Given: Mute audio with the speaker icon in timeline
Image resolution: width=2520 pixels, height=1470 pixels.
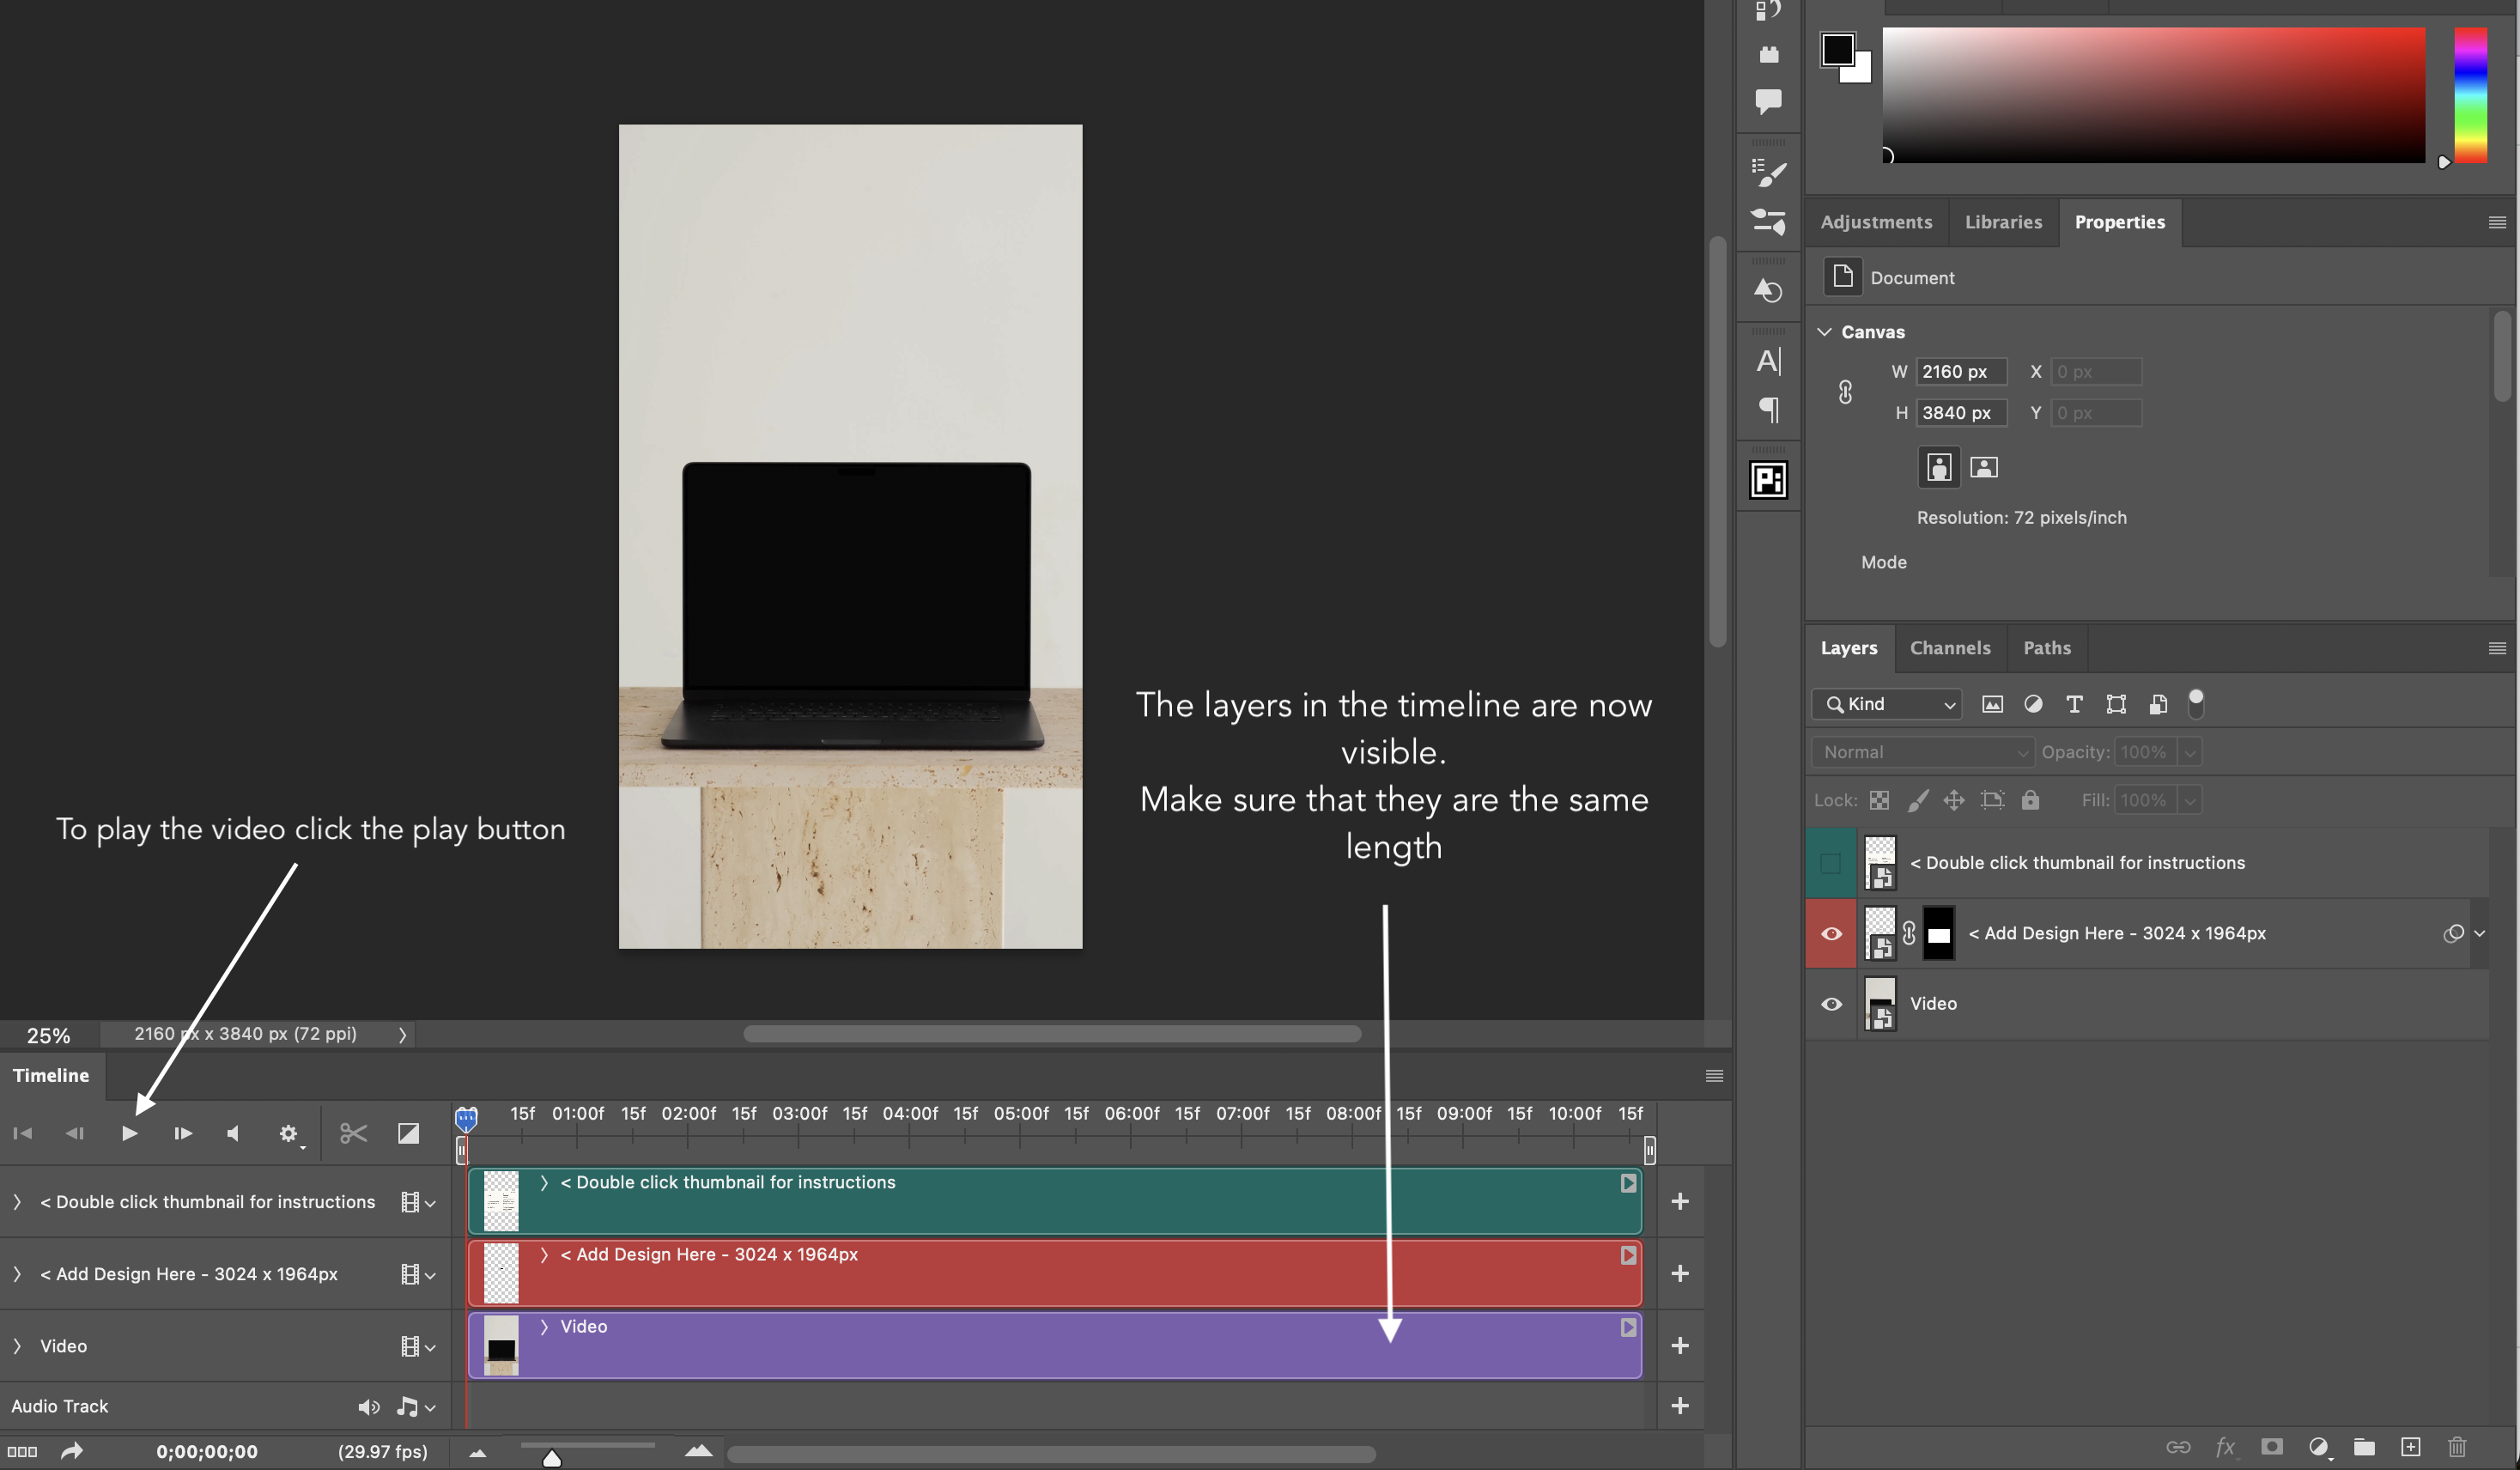Looking at the screenshot, I should point(369,1406).
